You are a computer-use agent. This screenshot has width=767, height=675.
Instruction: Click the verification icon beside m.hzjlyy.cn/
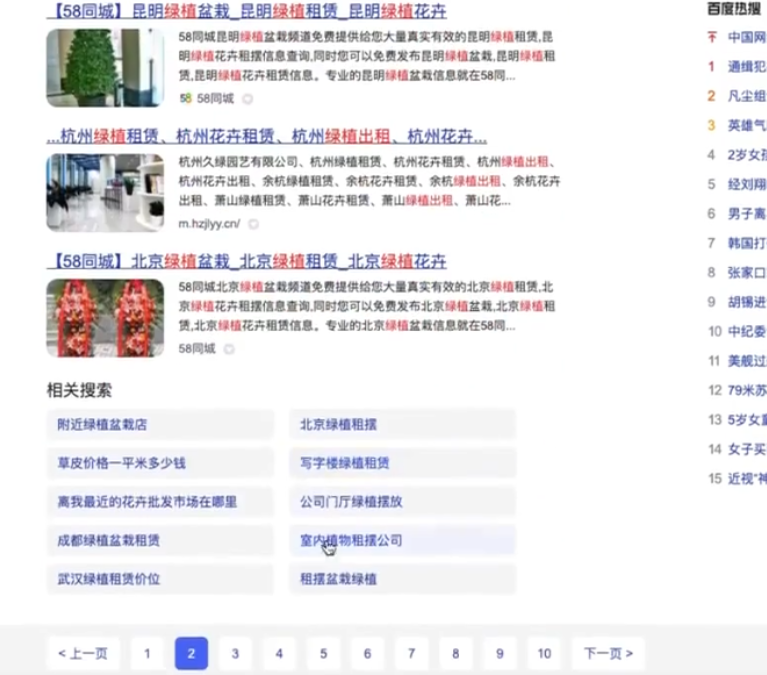coord(253,224)
